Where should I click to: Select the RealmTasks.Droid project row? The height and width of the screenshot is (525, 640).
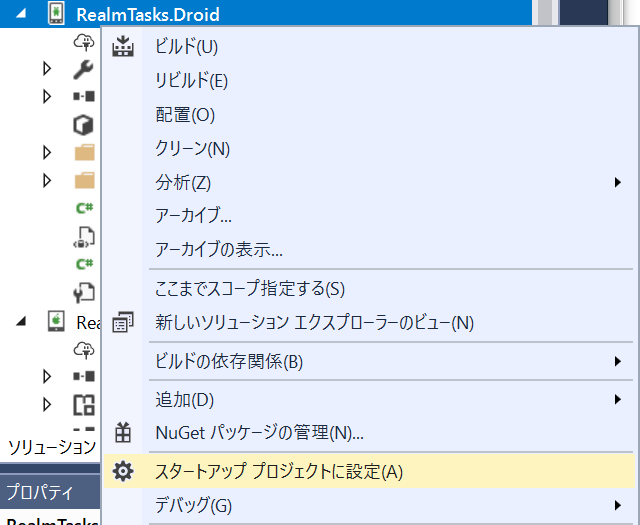coord(265,14)
